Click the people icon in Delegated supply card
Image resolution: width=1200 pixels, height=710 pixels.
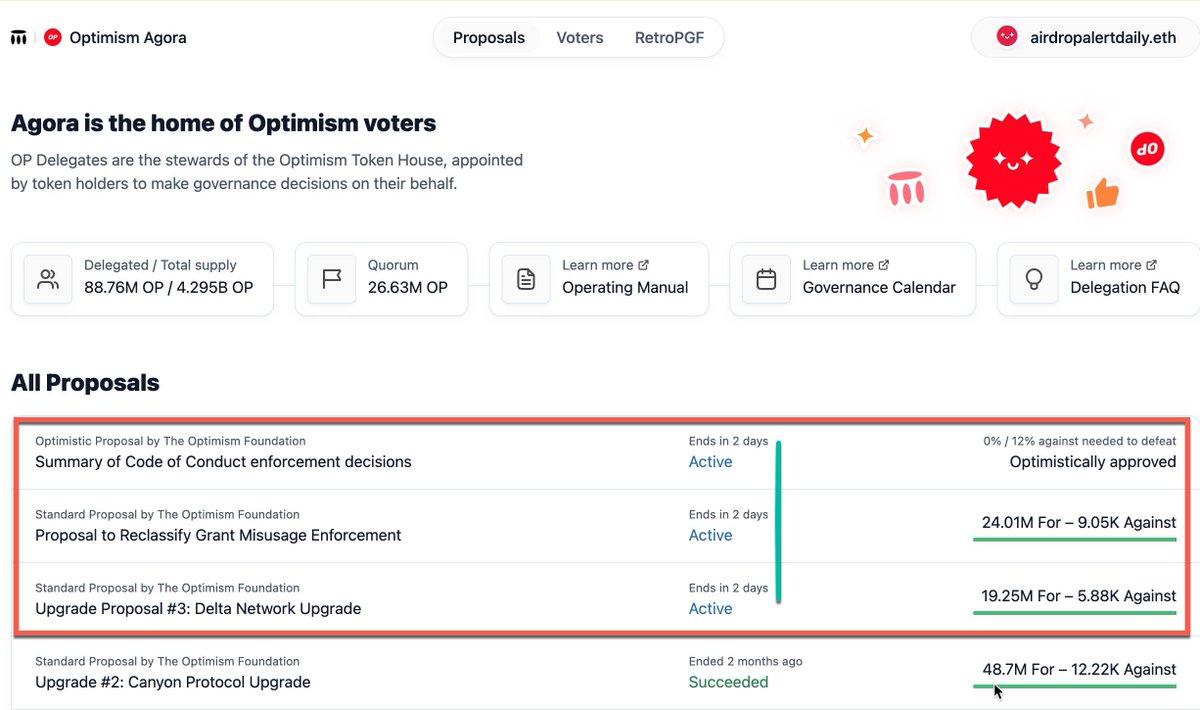[x=48, y=279]
